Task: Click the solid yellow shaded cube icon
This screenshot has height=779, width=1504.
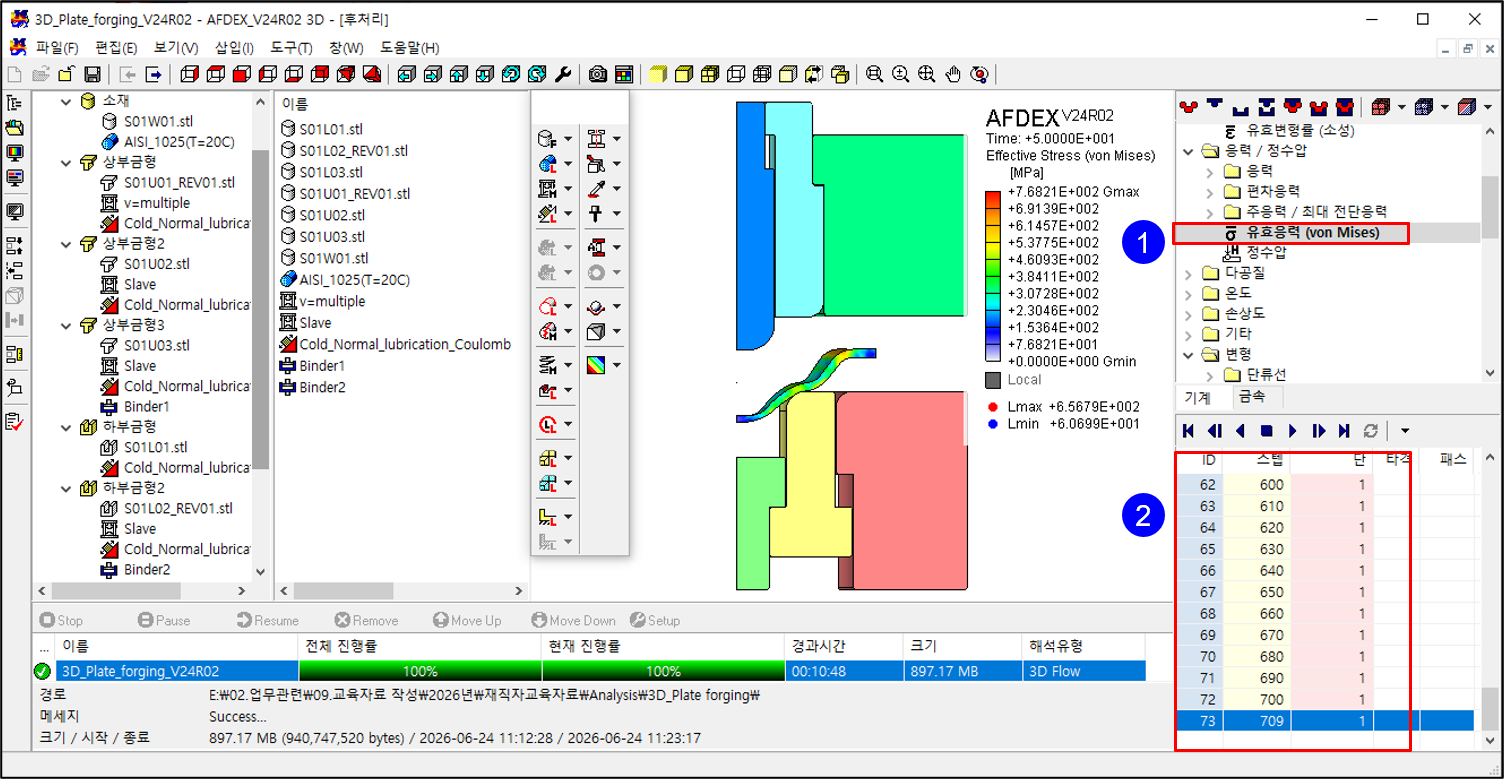Action: (x=657, y=74)
